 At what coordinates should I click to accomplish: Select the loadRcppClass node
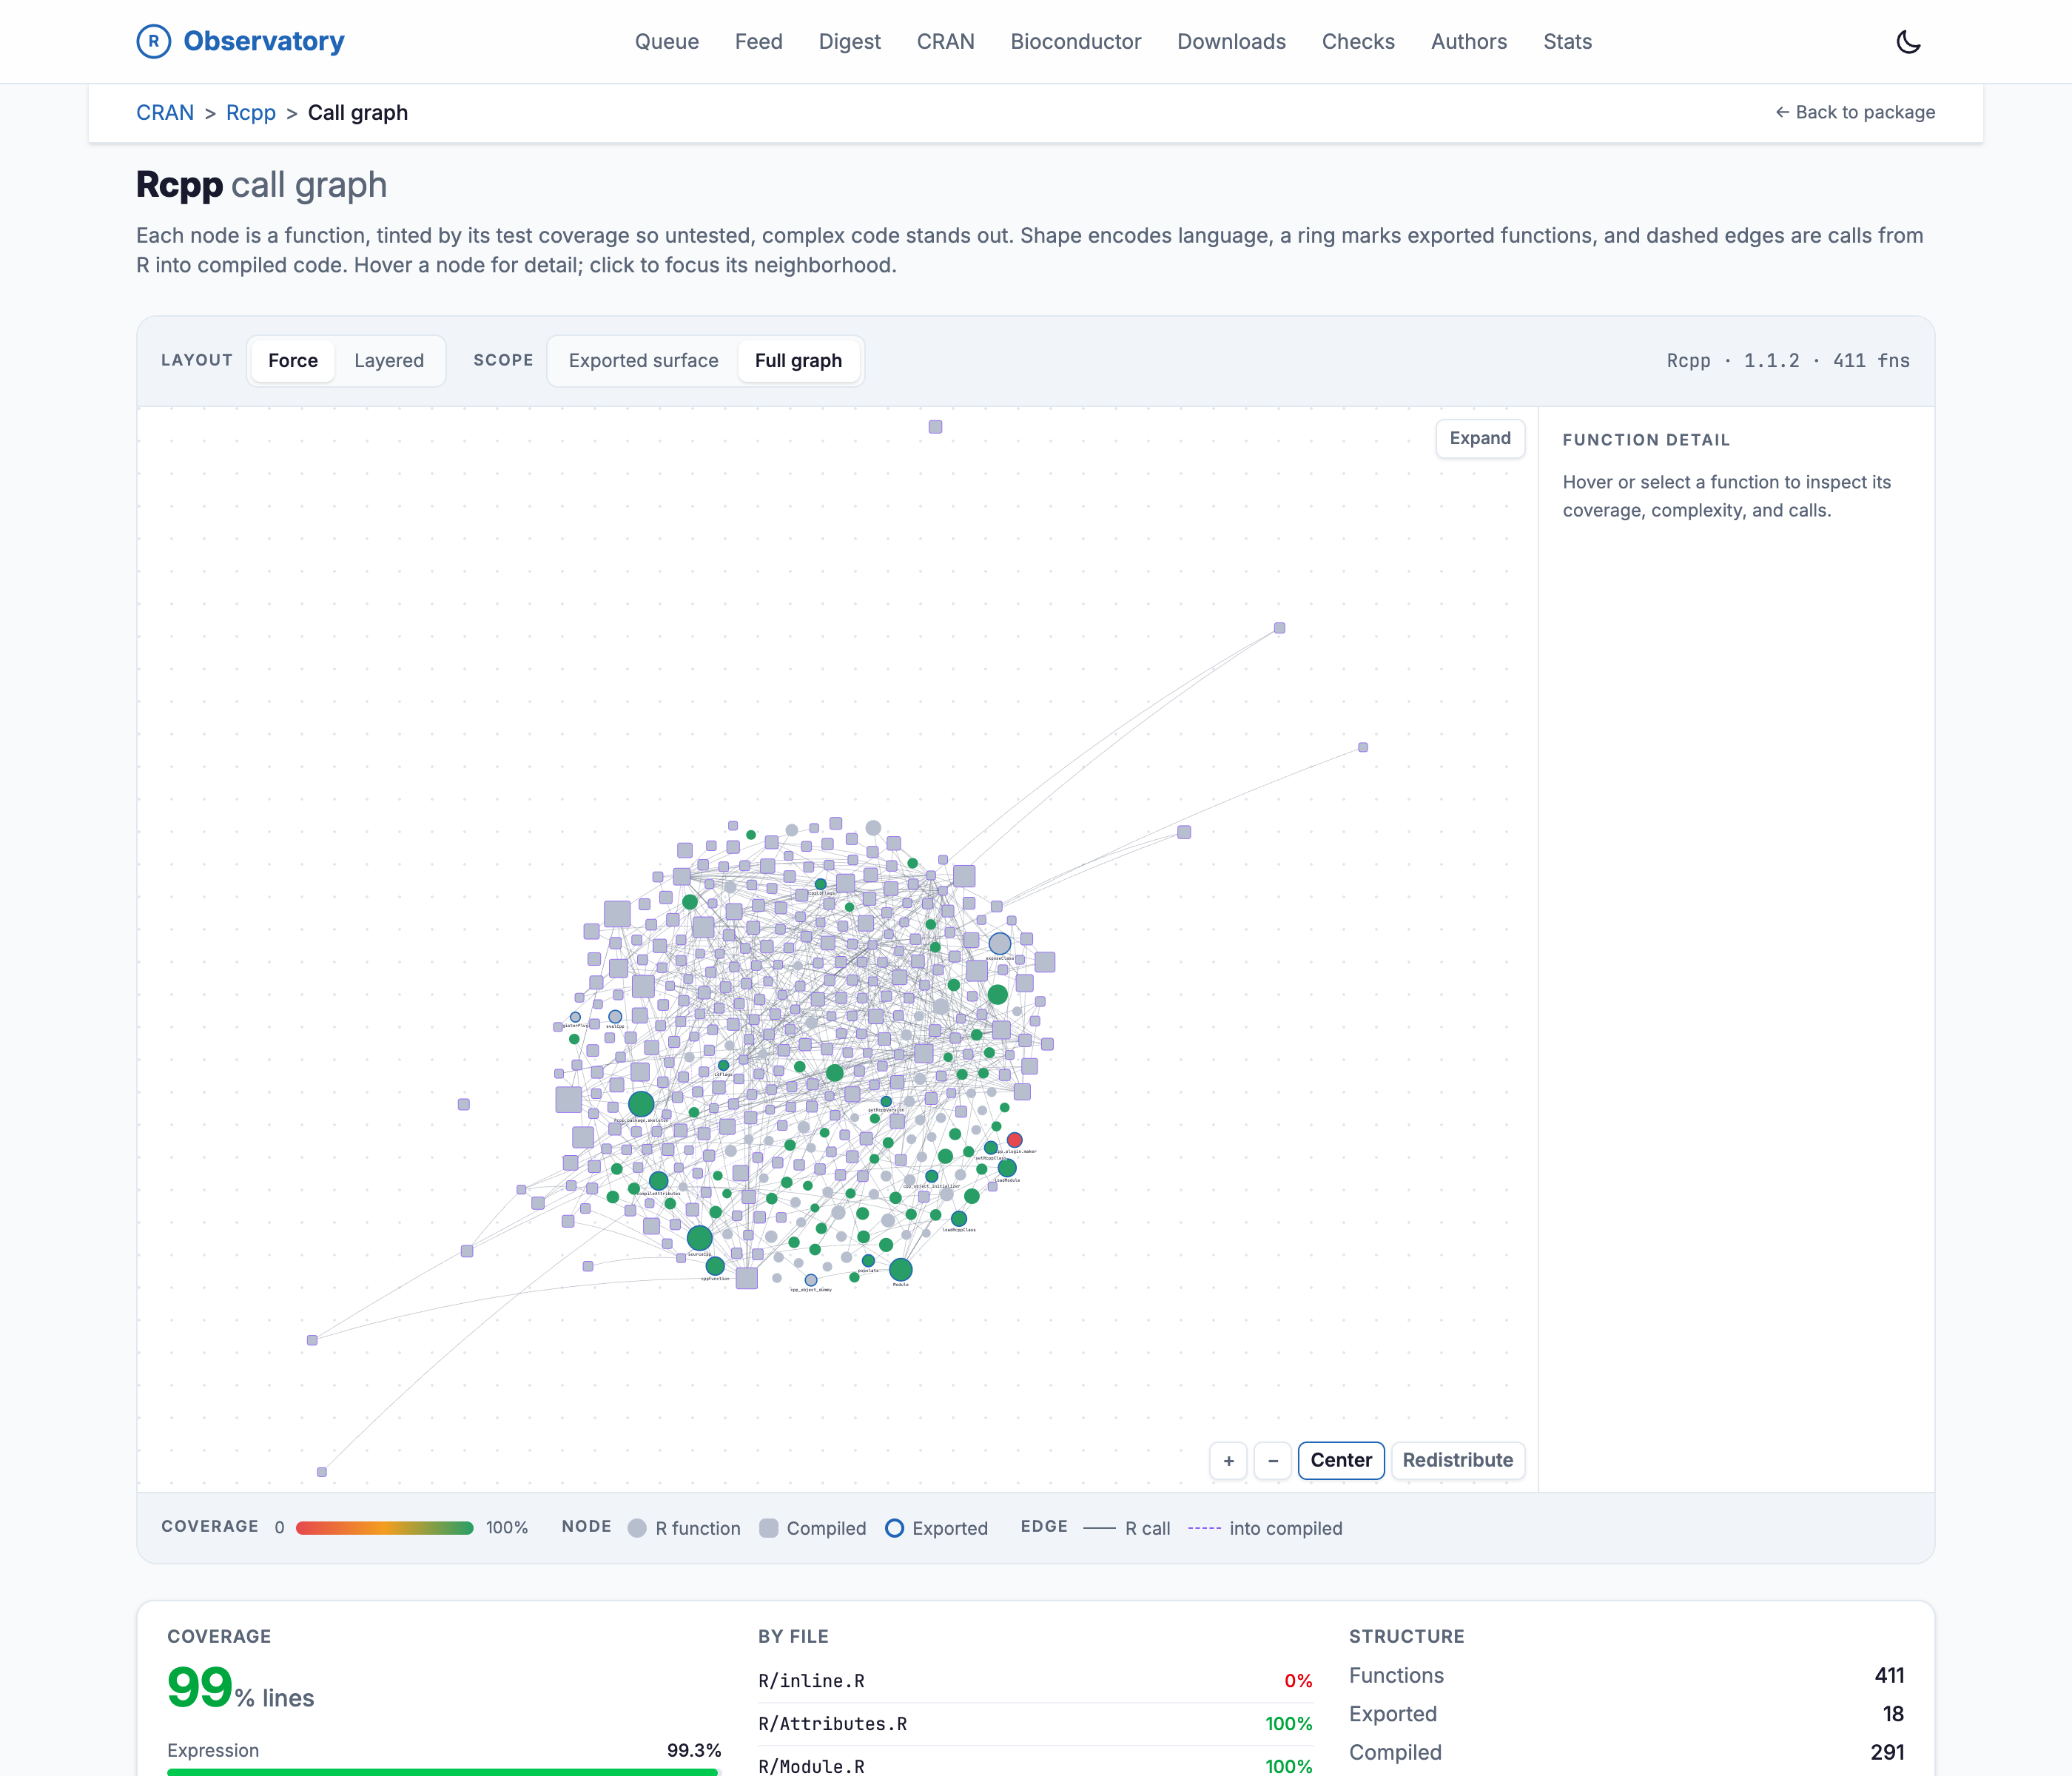(958, 1219)
